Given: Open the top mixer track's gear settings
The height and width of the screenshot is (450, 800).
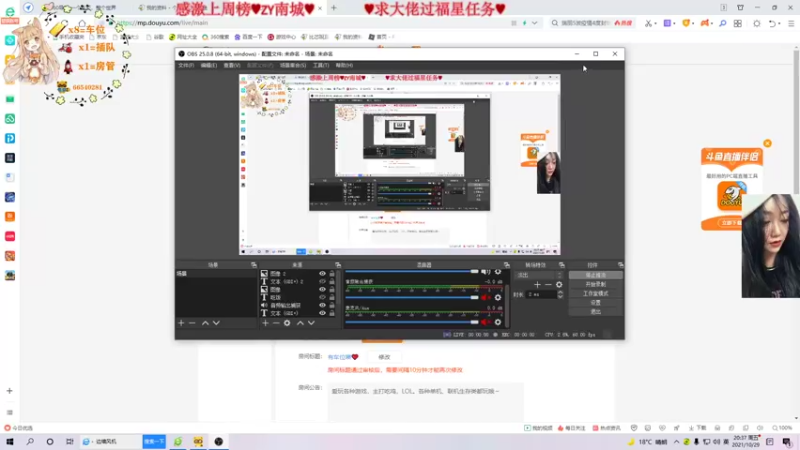Looking at the screenshot, I should [498, 272].
